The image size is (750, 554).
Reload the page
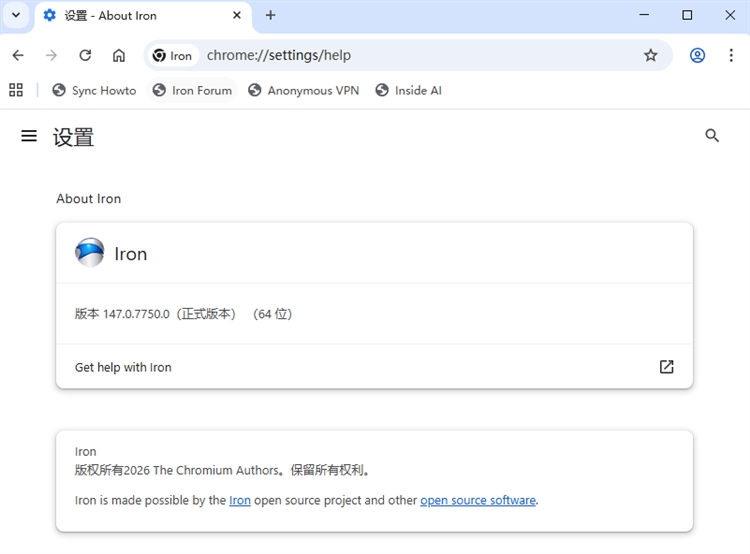click(85, 55)
